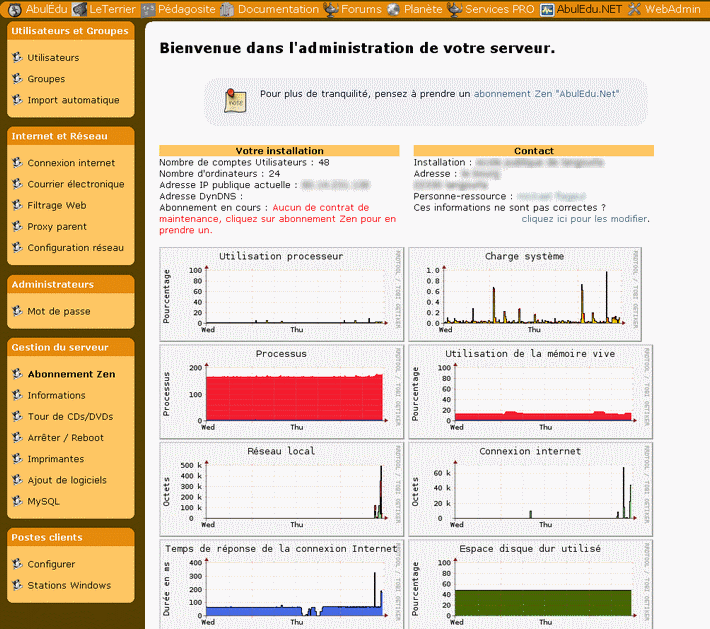This screenshot has height=629, width=710.
Task: Click the icon beside Filtrage Web
Action: [x=17, y=205]
